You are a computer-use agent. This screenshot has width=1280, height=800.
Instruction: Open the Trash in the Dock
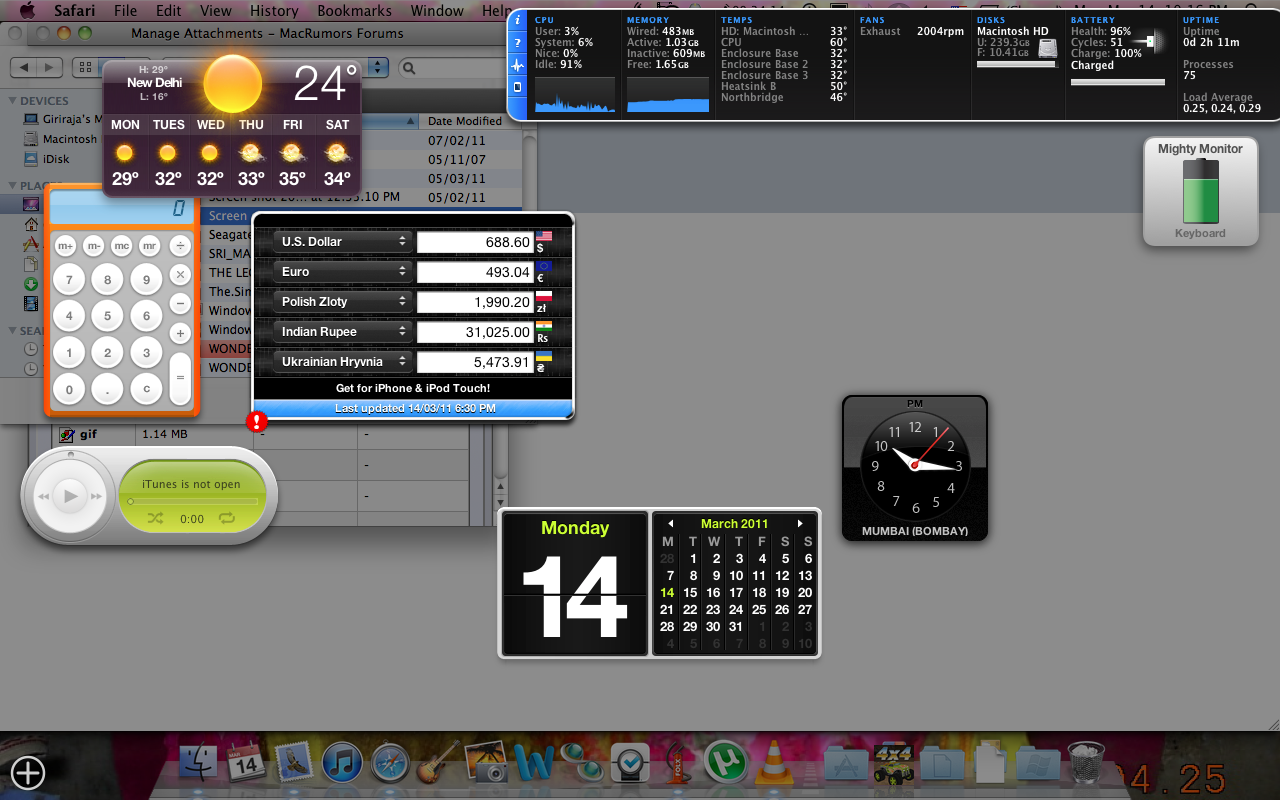(1086, 763)
